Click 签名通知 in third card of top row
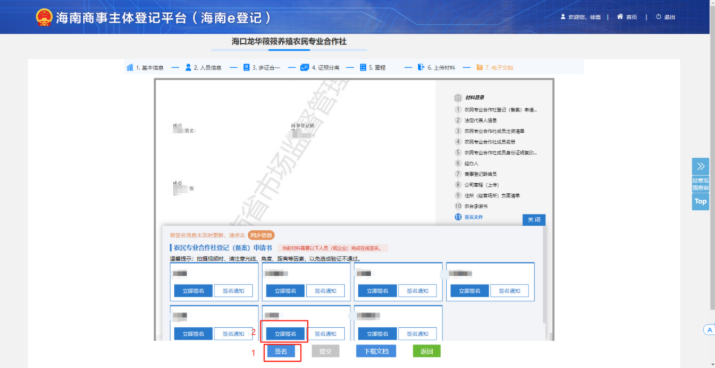 [x=418, y=291]
